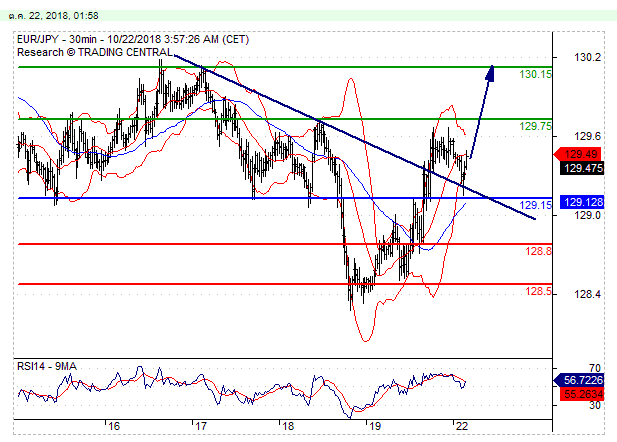
Task: Click the 129.6 price axis value
Action: (587, 136)
